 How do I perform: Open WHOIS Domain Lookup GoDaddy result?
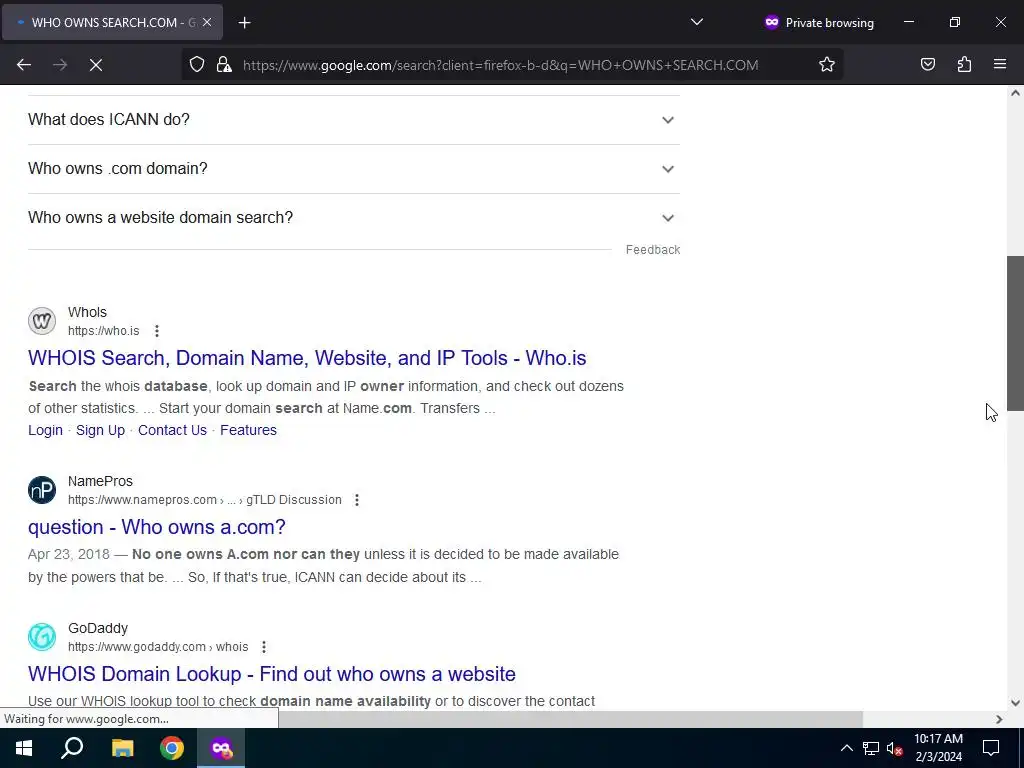272,674
